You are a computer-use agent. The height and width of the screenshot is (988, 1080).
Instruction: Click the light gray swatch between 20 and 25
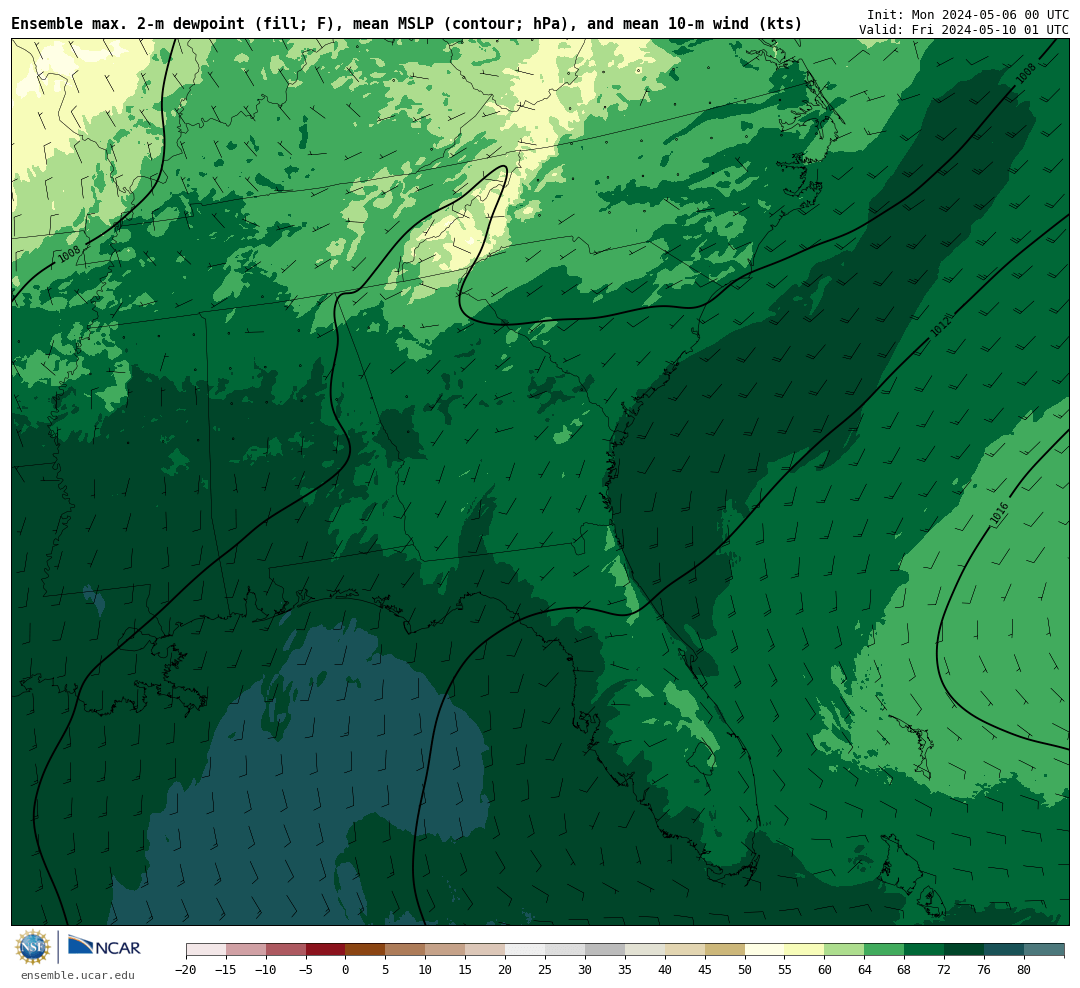coord(525,950)
